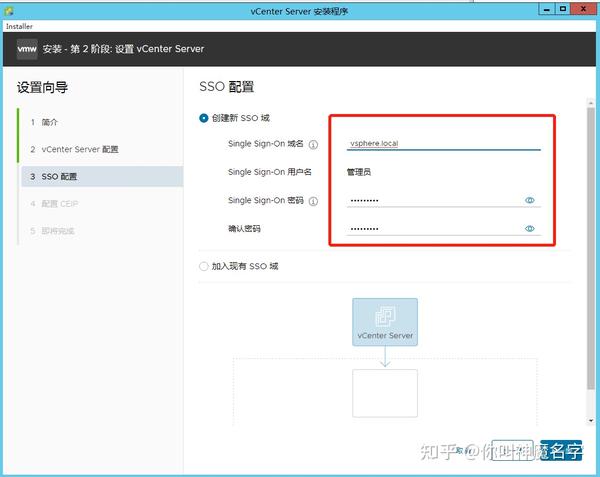The height and width of the screenshot is (477, 600).
Task: Select step 3 SSO 配置
Action: [x=101, y=176]
